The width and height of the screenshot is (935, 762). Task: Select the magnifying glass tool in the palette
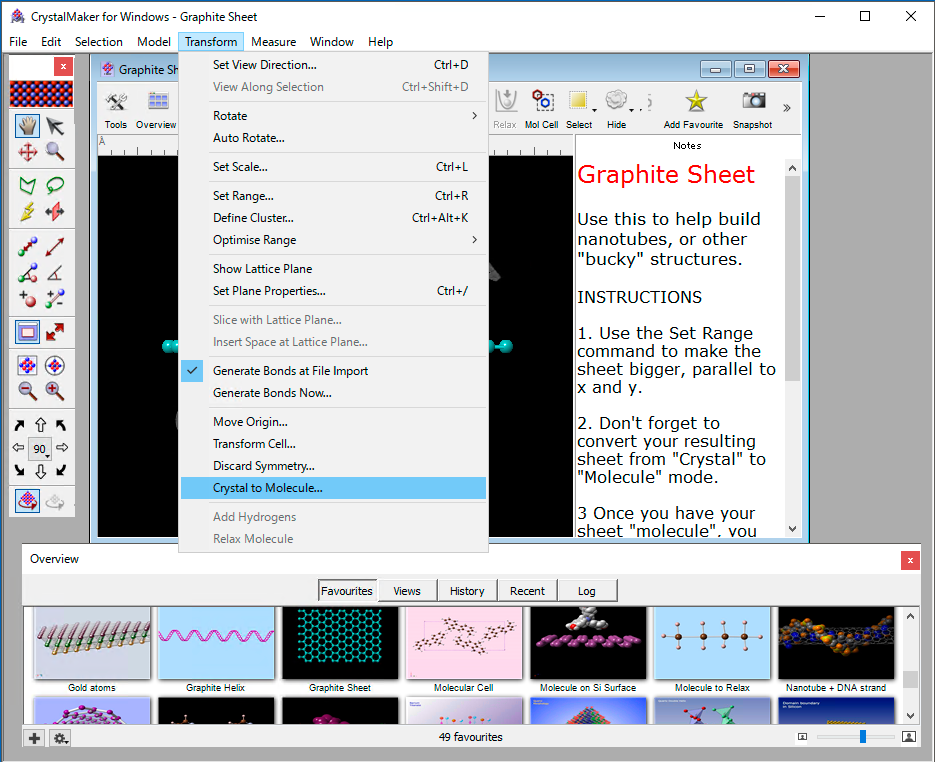click(x=55, y=152)
